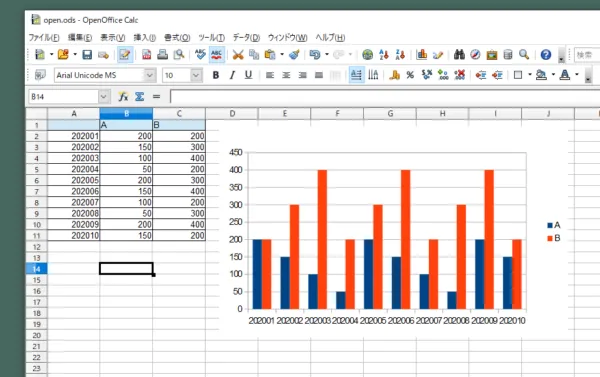Click the Copy icon
Screen dimensions: 600x377
click(254, 55)
